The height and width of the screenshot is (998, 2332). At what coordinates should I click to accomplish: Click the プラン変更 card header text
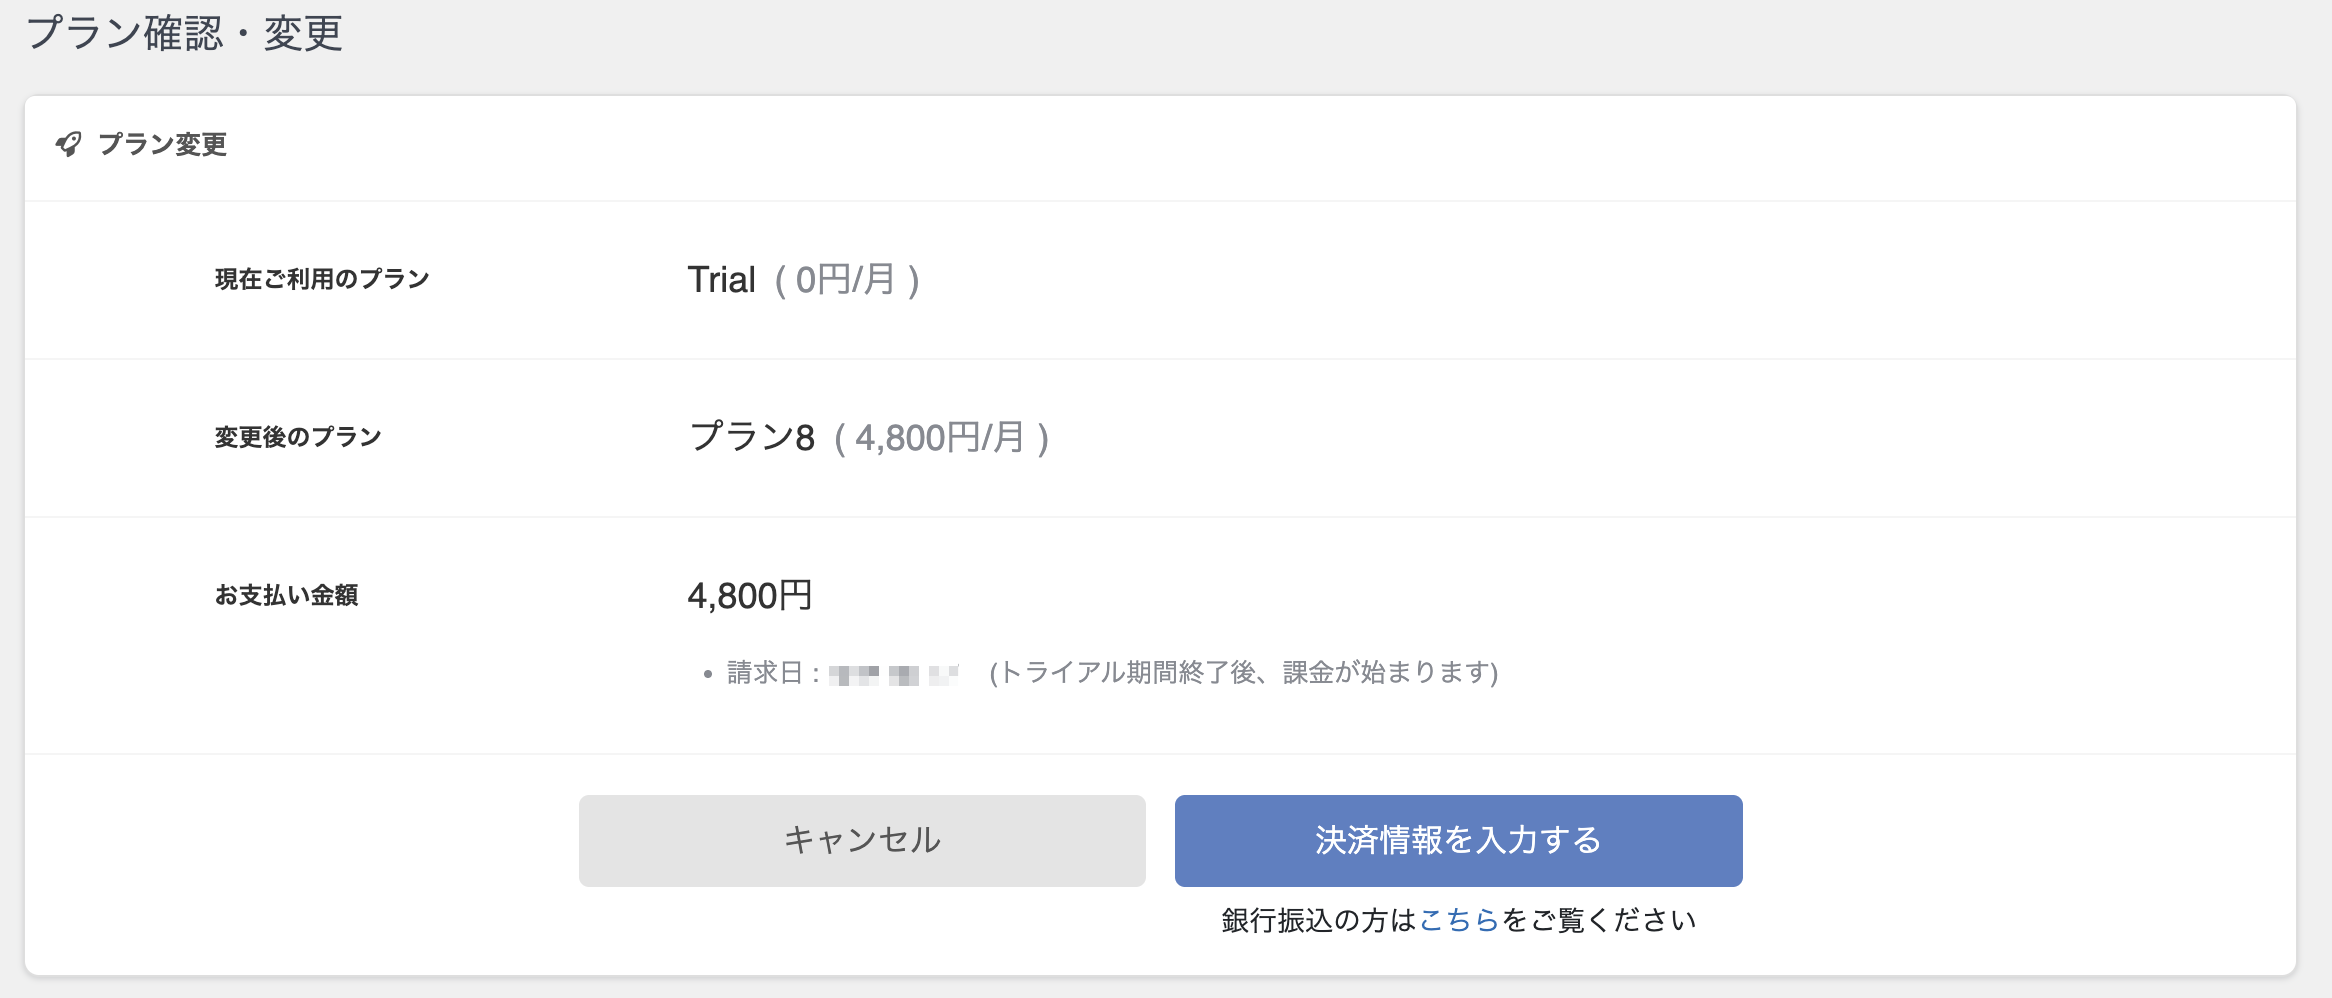[163, 144]
